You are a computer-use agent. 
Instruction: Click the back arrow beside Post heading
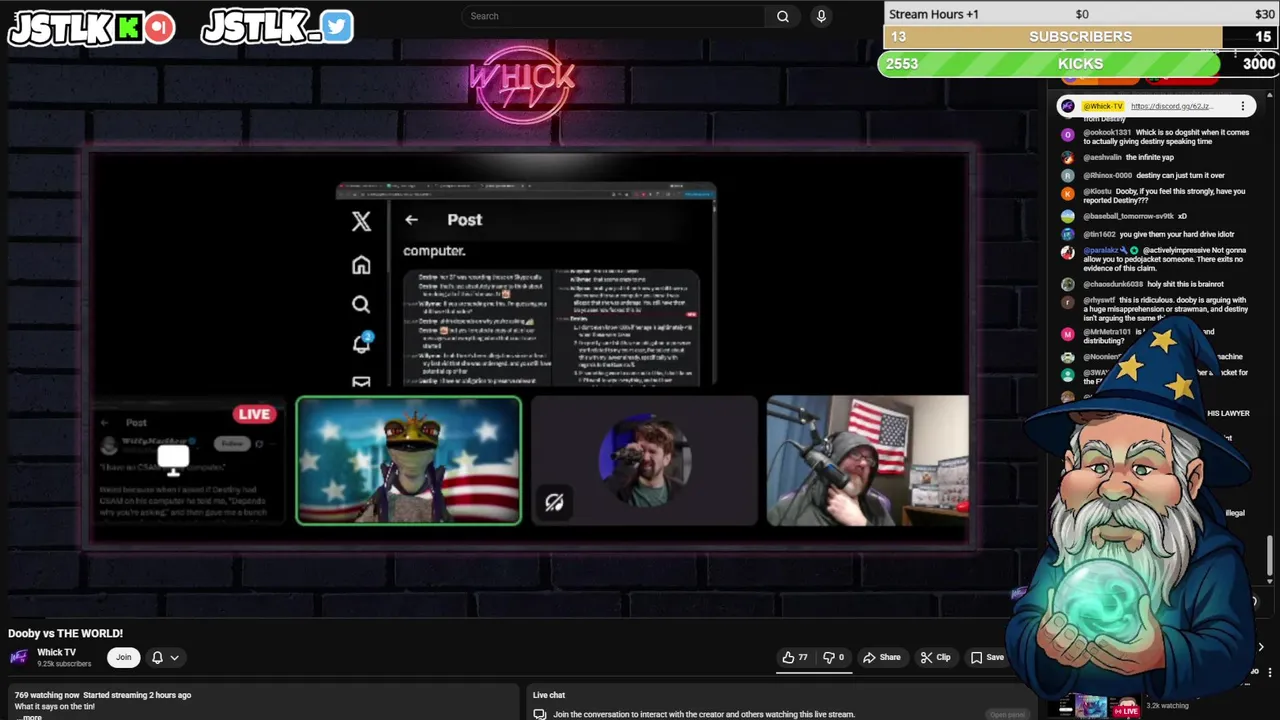(x=411, y=220)
